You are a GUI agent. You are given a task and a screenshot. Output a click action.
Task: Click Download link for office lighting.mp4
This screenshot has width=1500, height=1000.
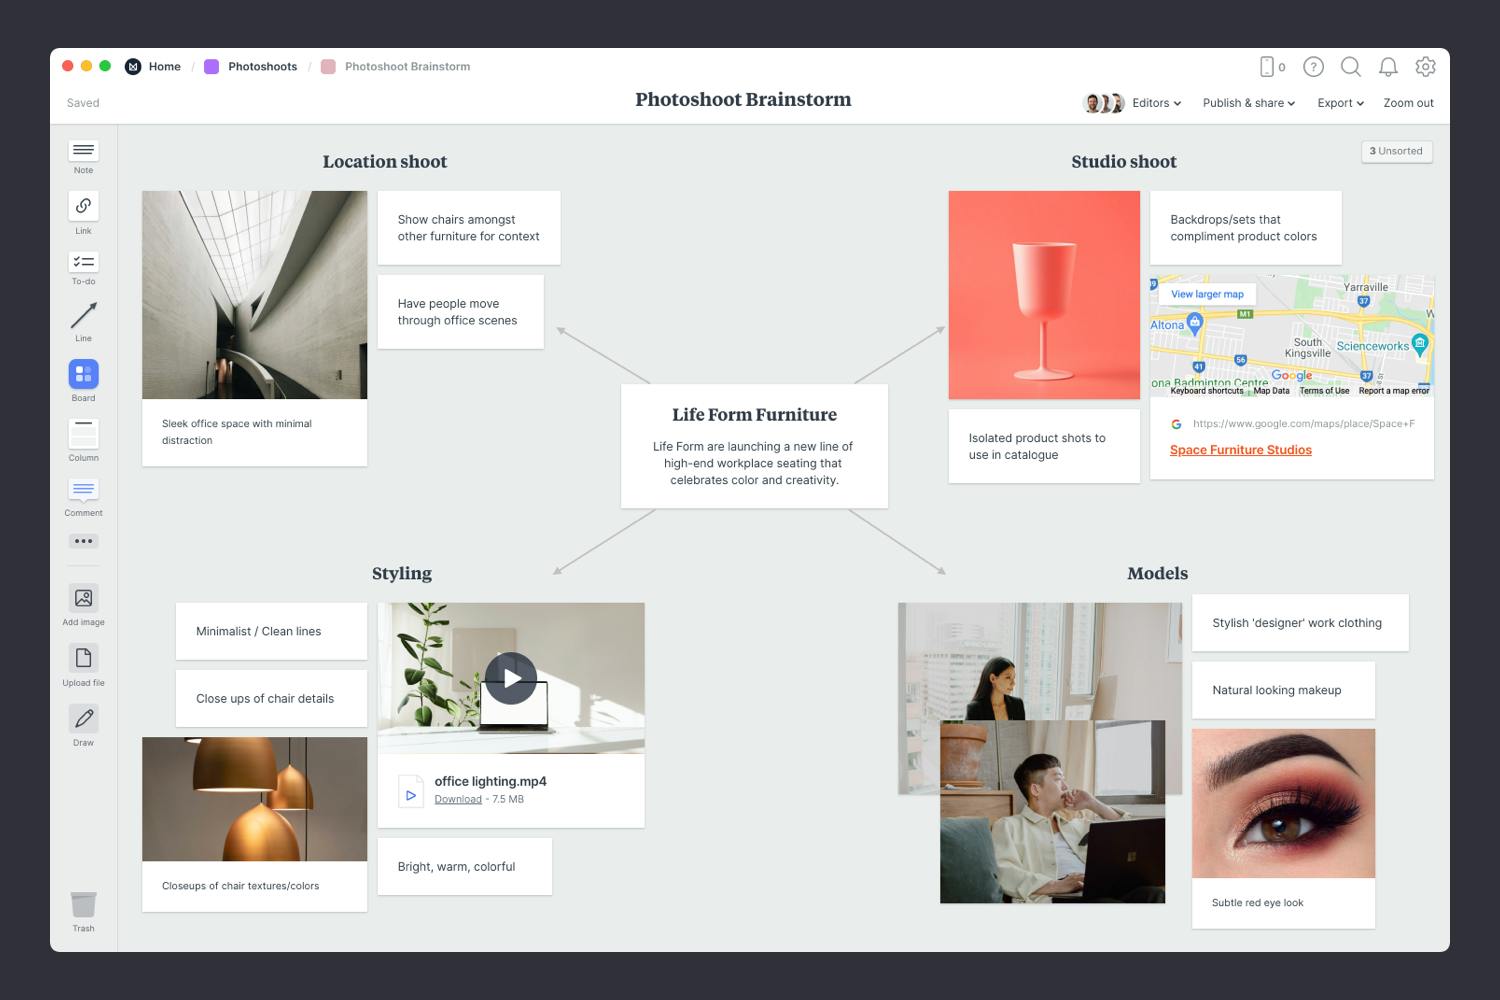tap(458, 799)
